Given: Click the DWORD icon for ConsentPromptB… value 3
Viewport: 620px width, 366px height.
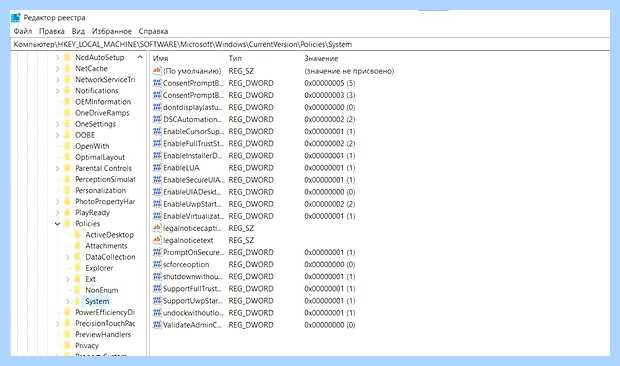Looking at the screenshot, I should [x=157, y=95].
